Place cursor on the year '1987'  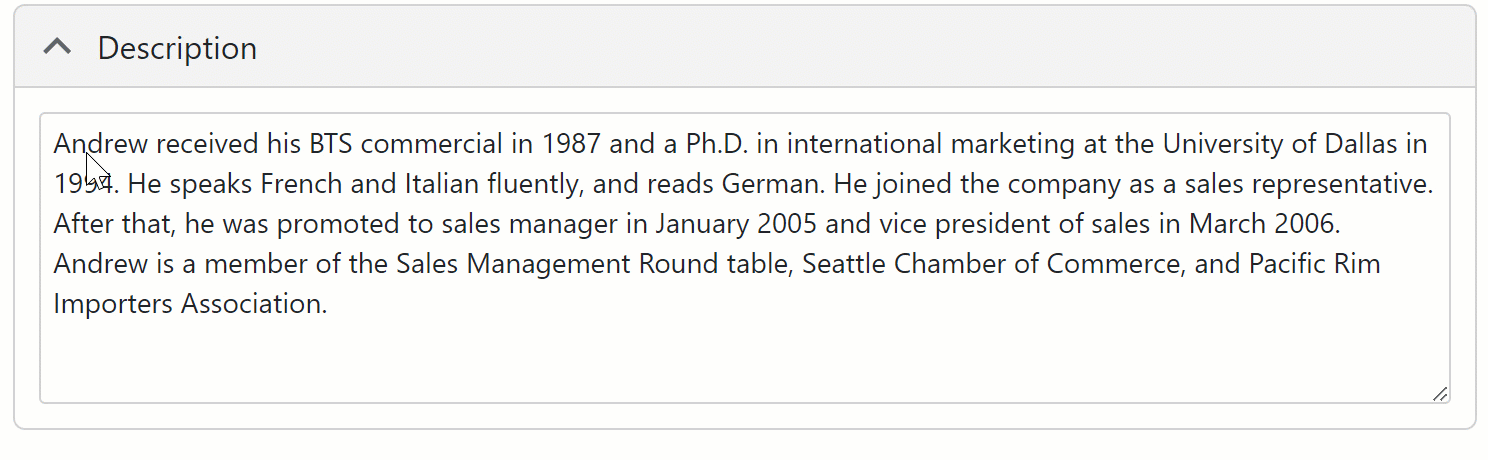click(x=571, y=144)
